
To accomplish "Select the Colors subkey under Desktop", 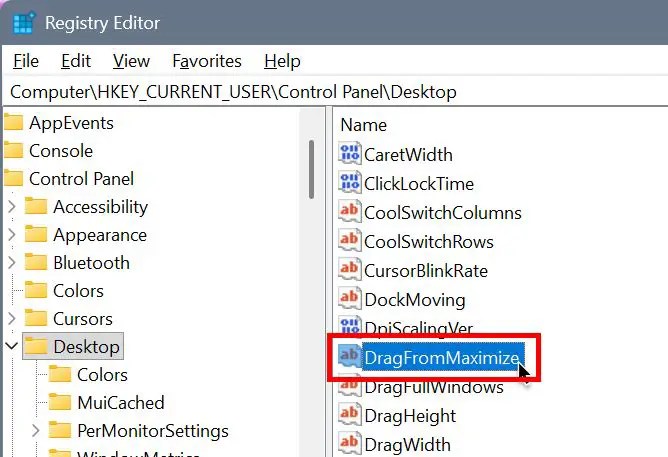I will point(102,375).
